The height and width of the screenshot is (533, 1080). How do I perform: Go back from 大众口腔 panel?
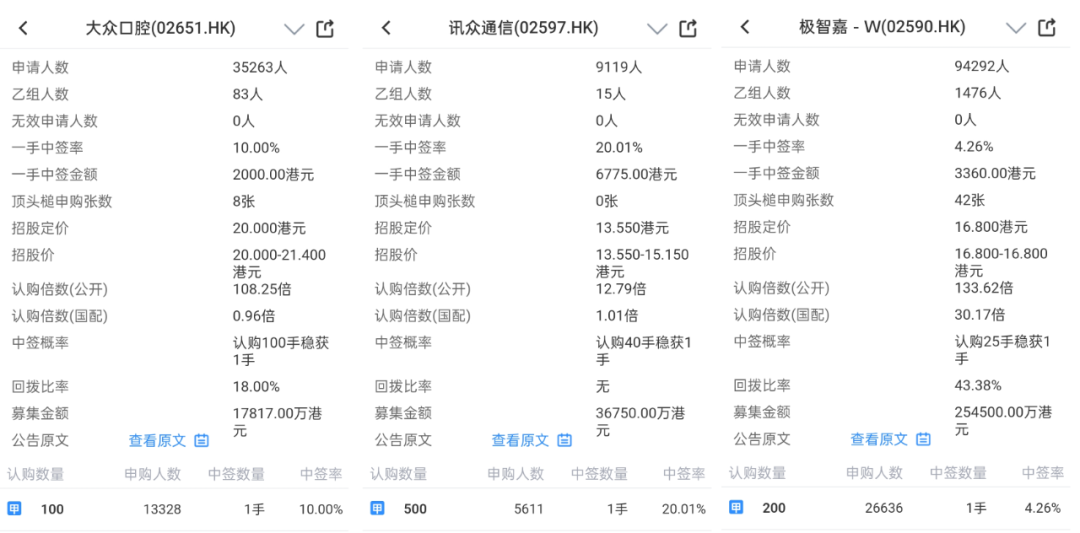[x=23, y=28]
